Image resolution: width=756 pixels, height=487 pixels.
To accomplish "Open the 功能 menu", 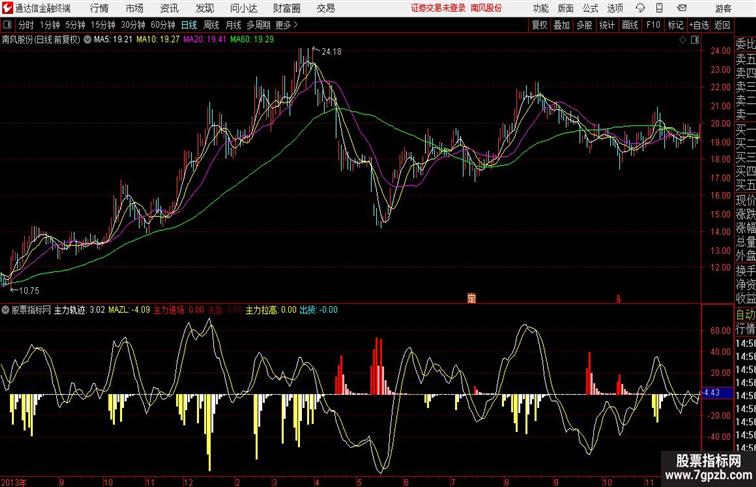I will pyautogui.click(x=540, y=8).
